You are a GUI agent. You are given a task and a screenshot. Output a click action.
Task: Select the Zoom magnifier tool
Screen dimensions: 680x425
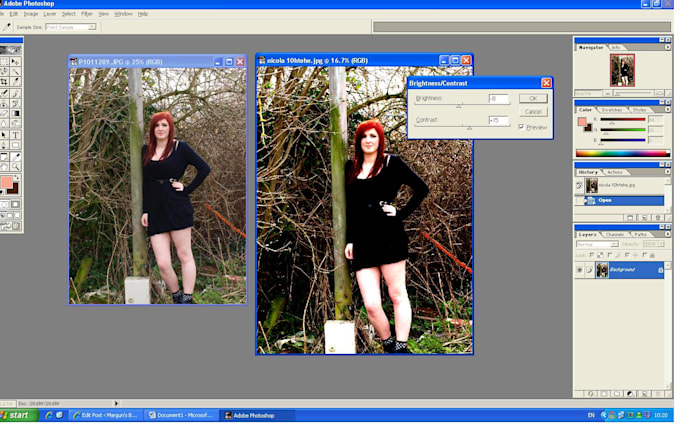pos(15,167)
